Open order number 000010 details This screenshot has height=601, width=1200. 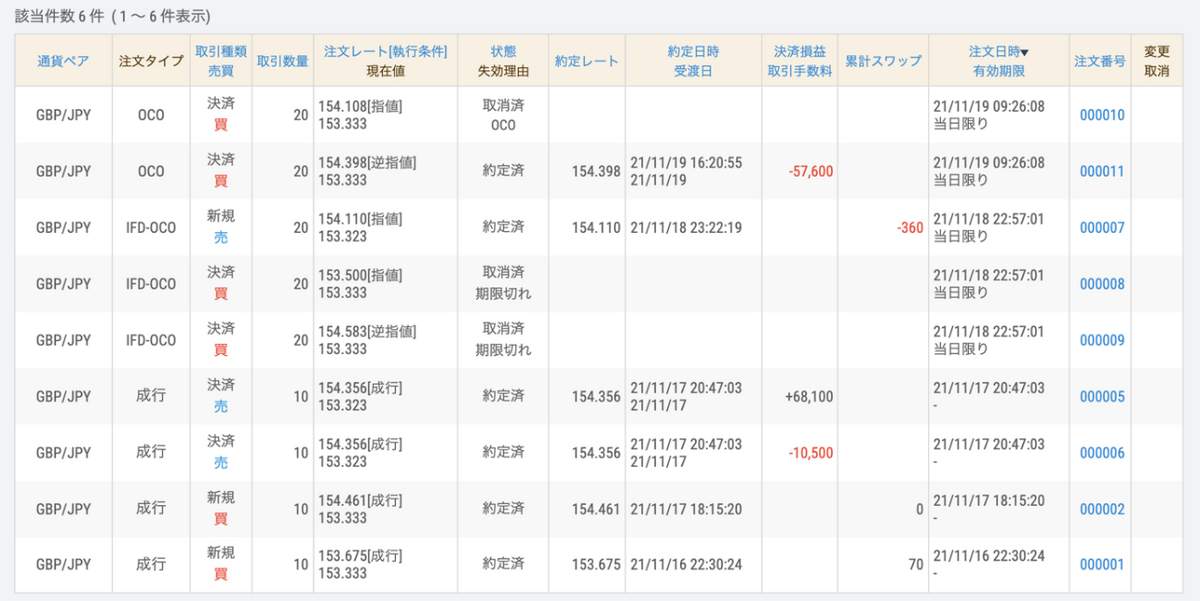click(x=1102, y=115)
